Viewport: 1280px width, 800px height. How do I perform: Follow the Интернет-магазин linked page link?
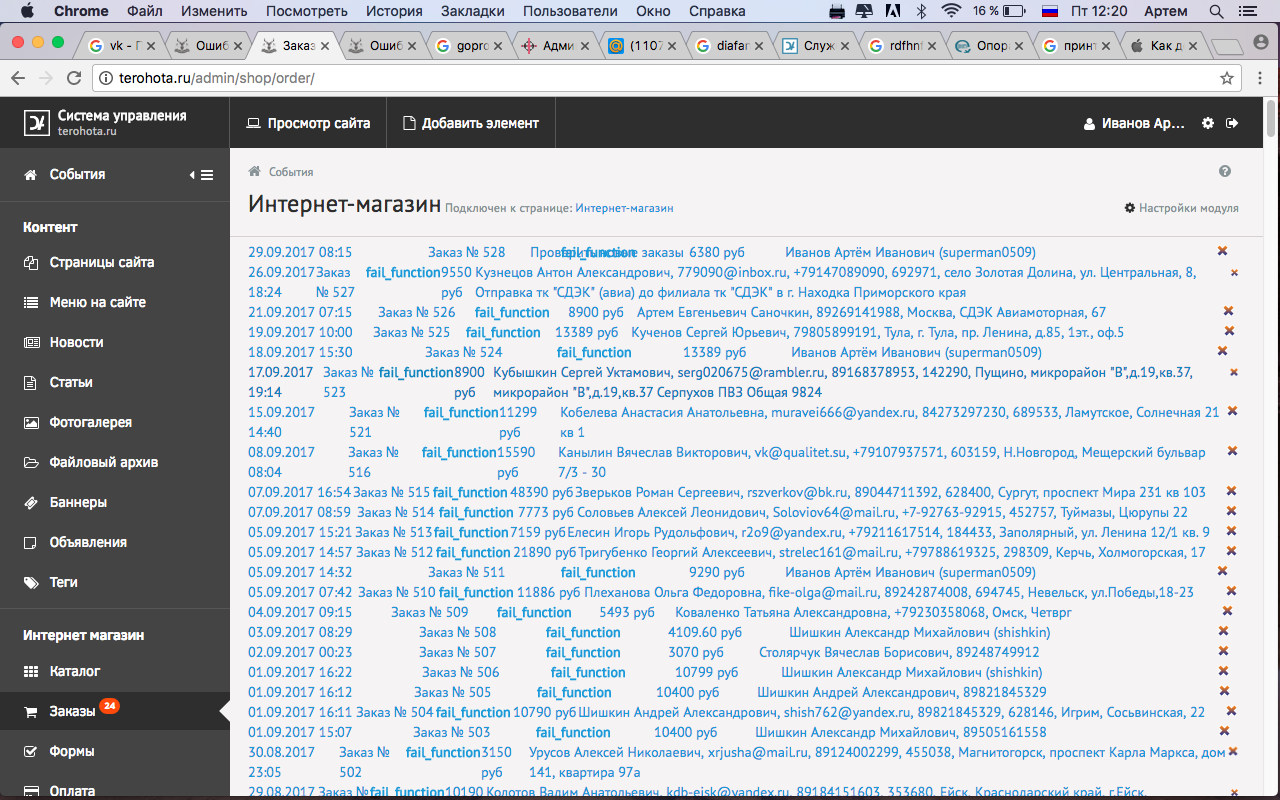click(x=624, y=208)
